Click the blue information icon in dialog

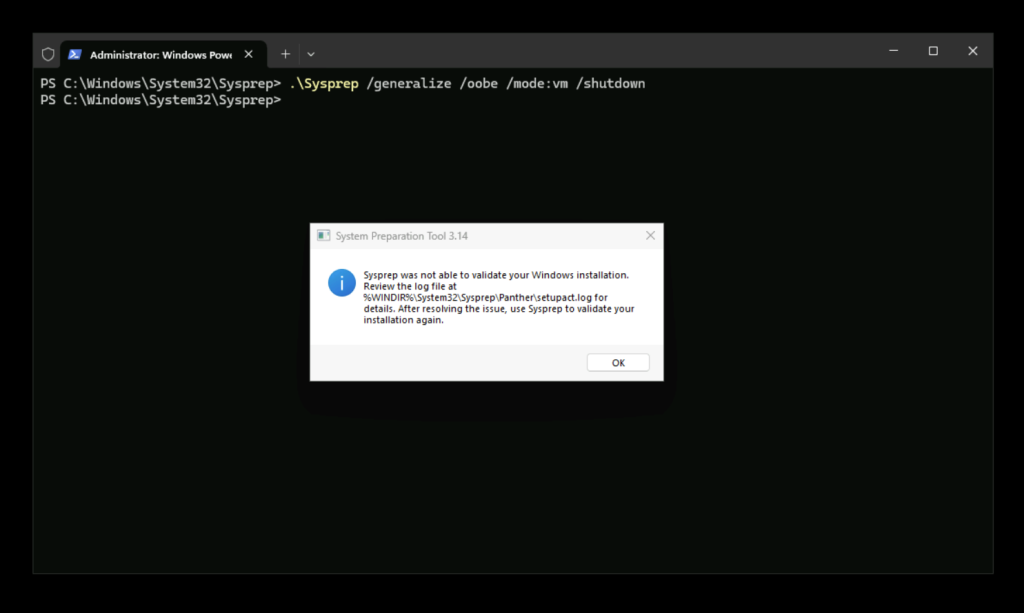coord(342,283)
